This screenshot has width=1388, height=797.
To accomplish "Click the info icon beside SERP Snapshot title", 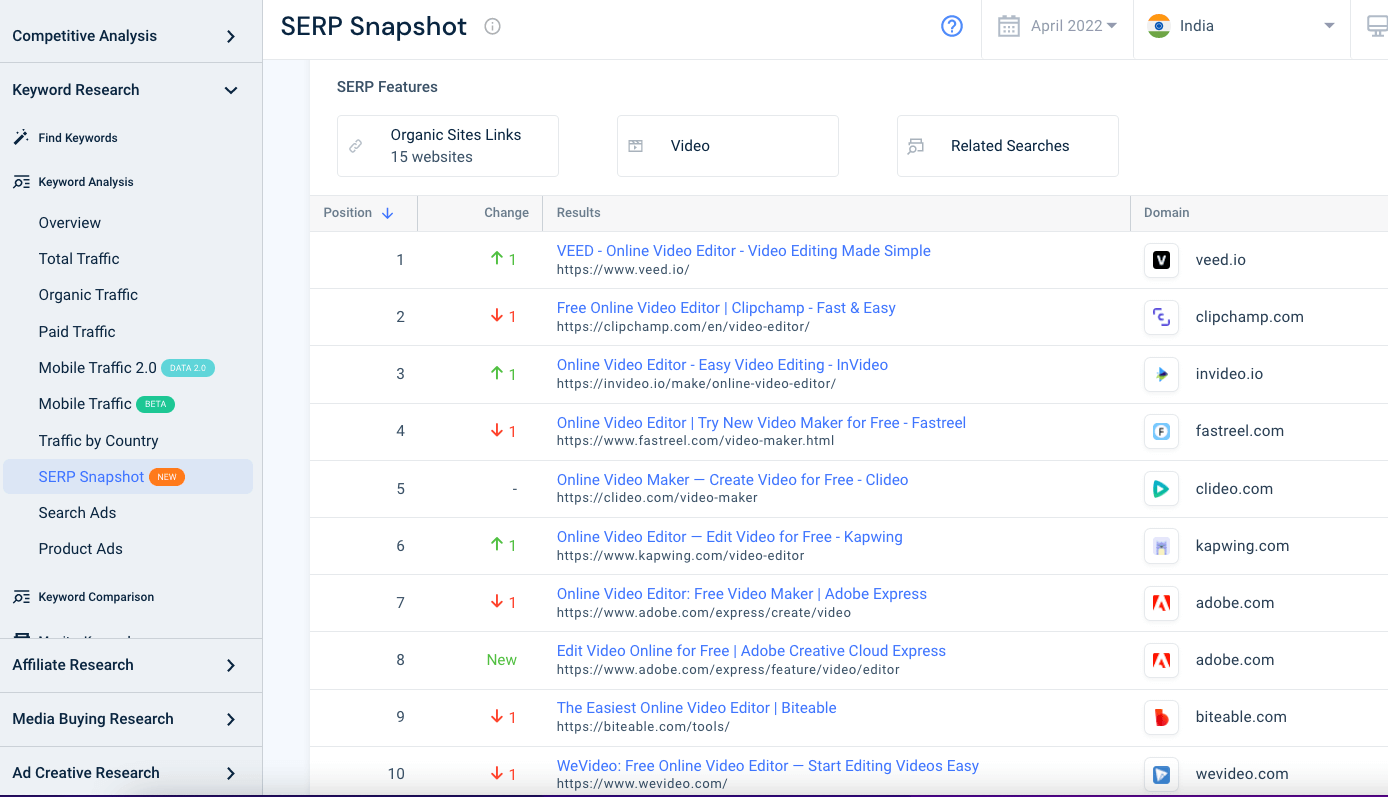I will (x=491, y=26).
